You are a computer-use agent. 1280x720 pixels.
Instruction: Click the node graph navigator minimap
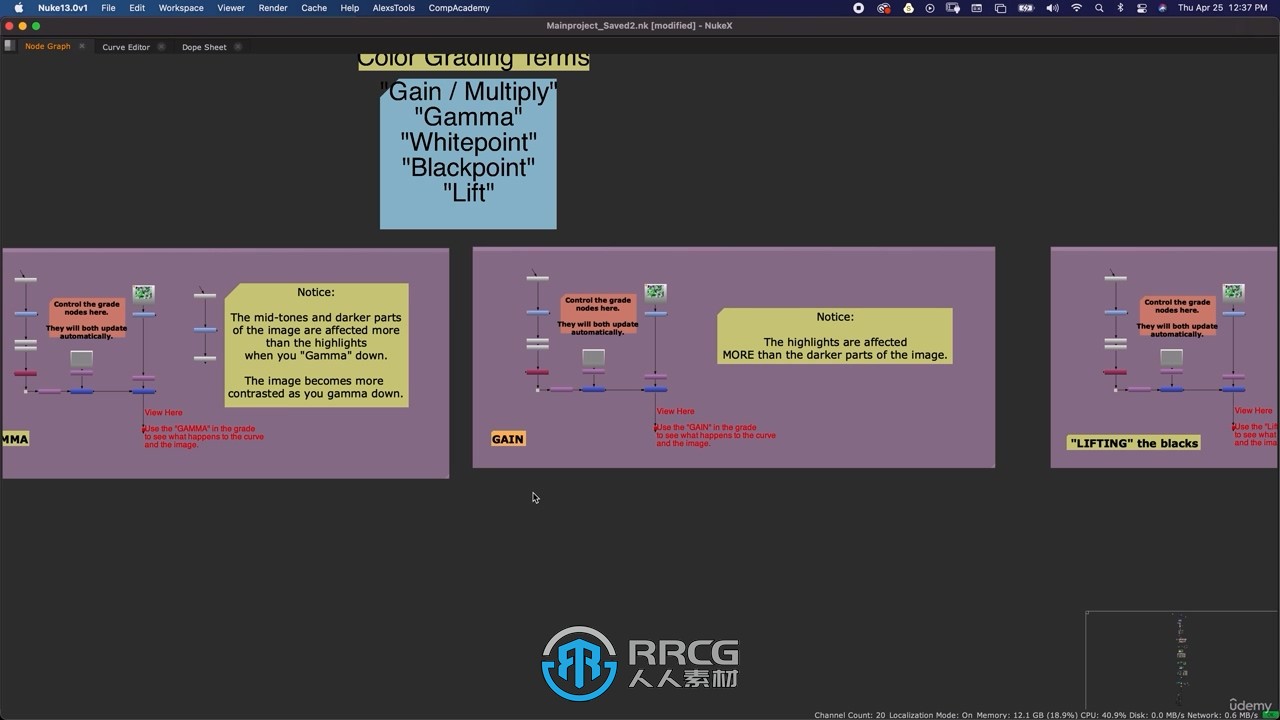(x=1182, y=660)
